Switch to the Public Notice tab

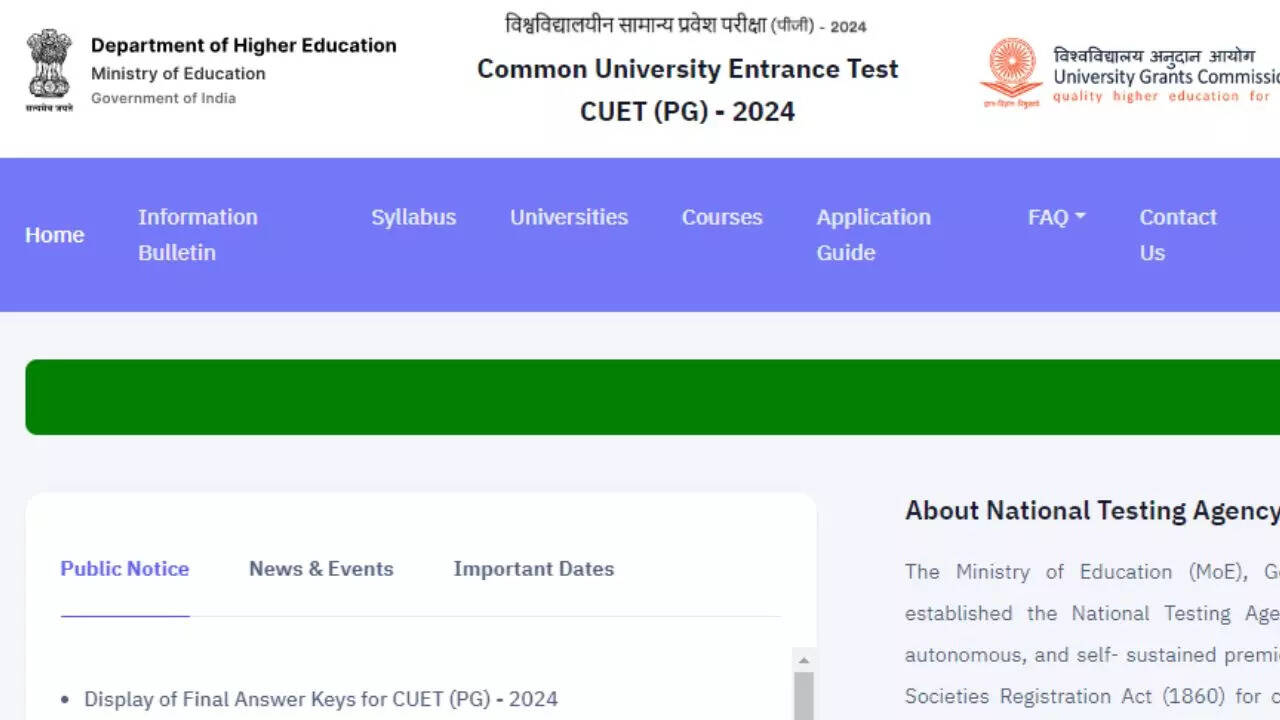point(125,569)
